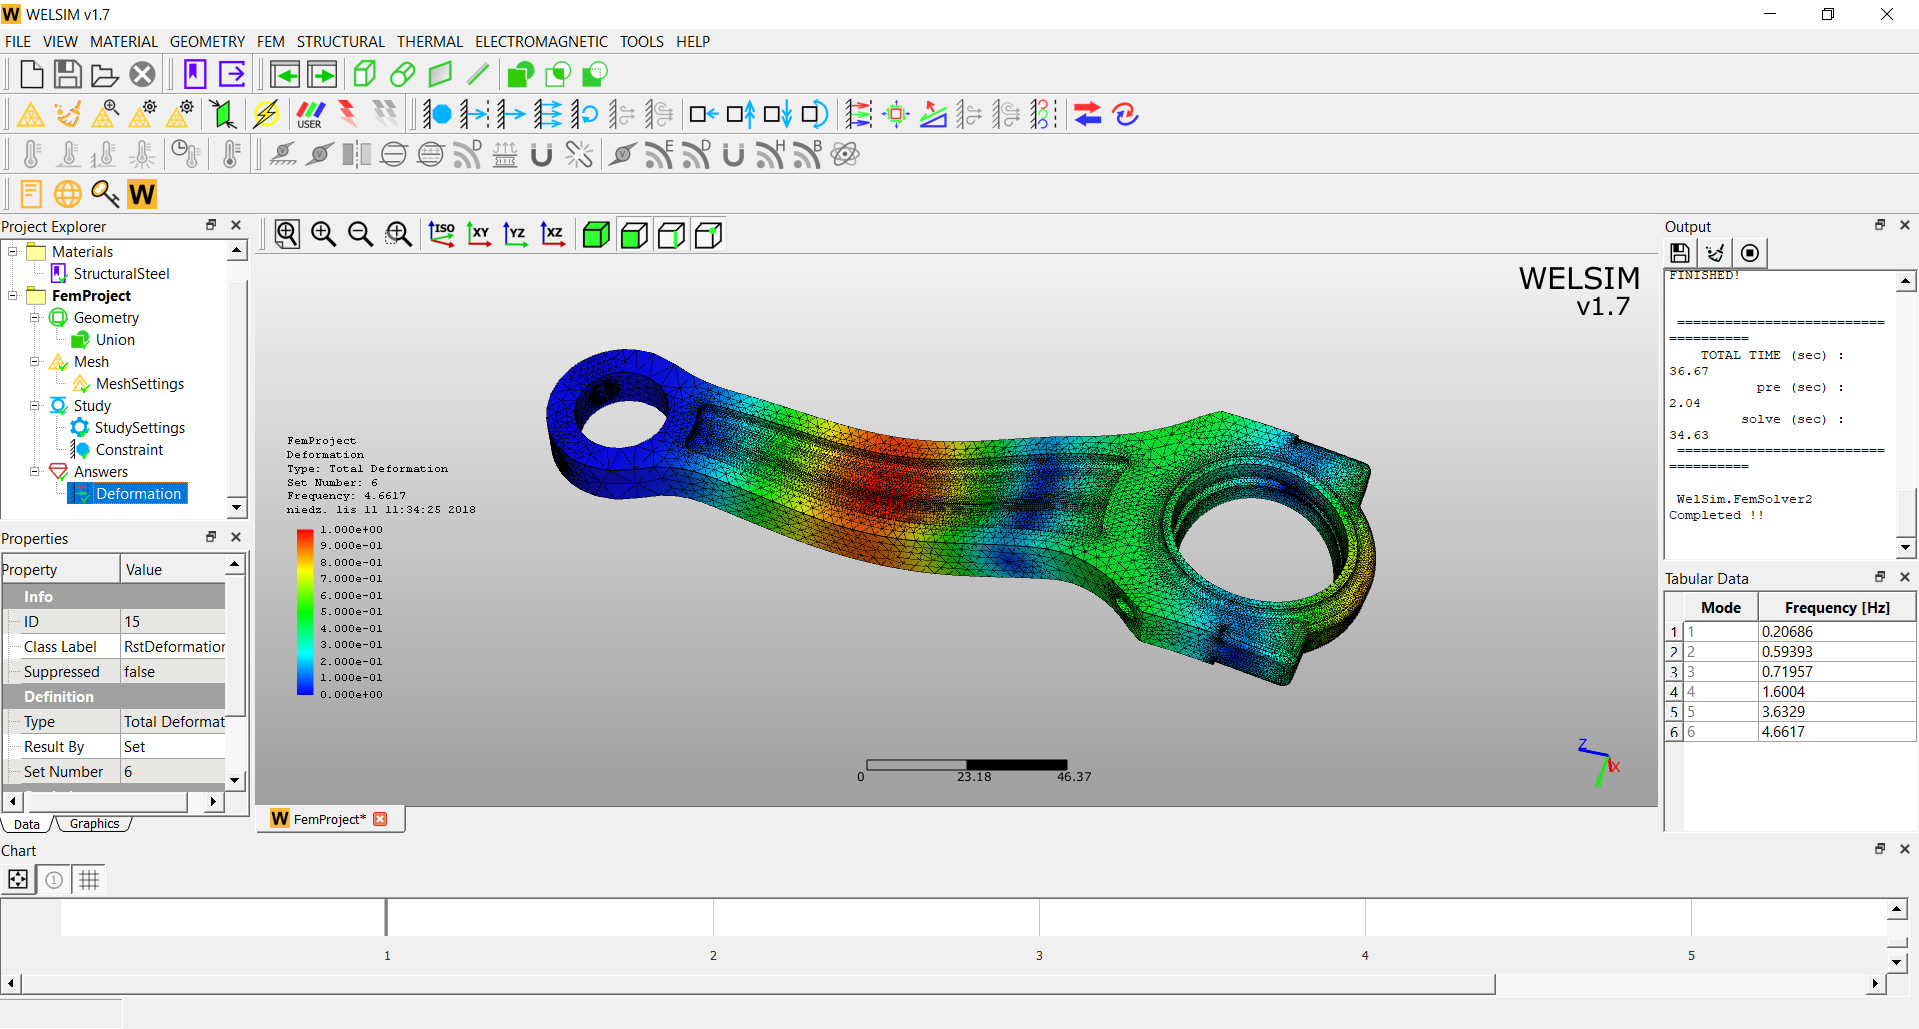
Task: Click Output panel scroll down arrow
Action: (1906, 547)
